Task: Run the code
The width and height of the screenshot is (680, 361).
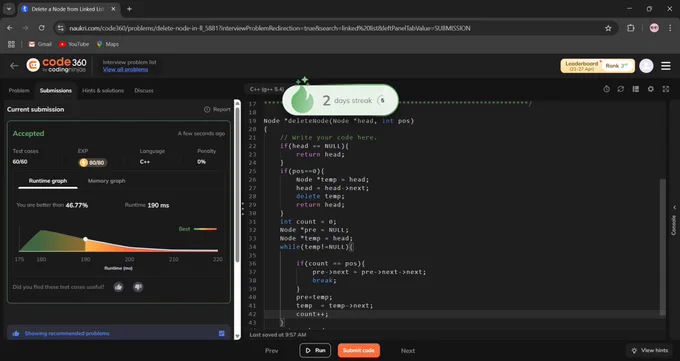Action: coord(315,351)
